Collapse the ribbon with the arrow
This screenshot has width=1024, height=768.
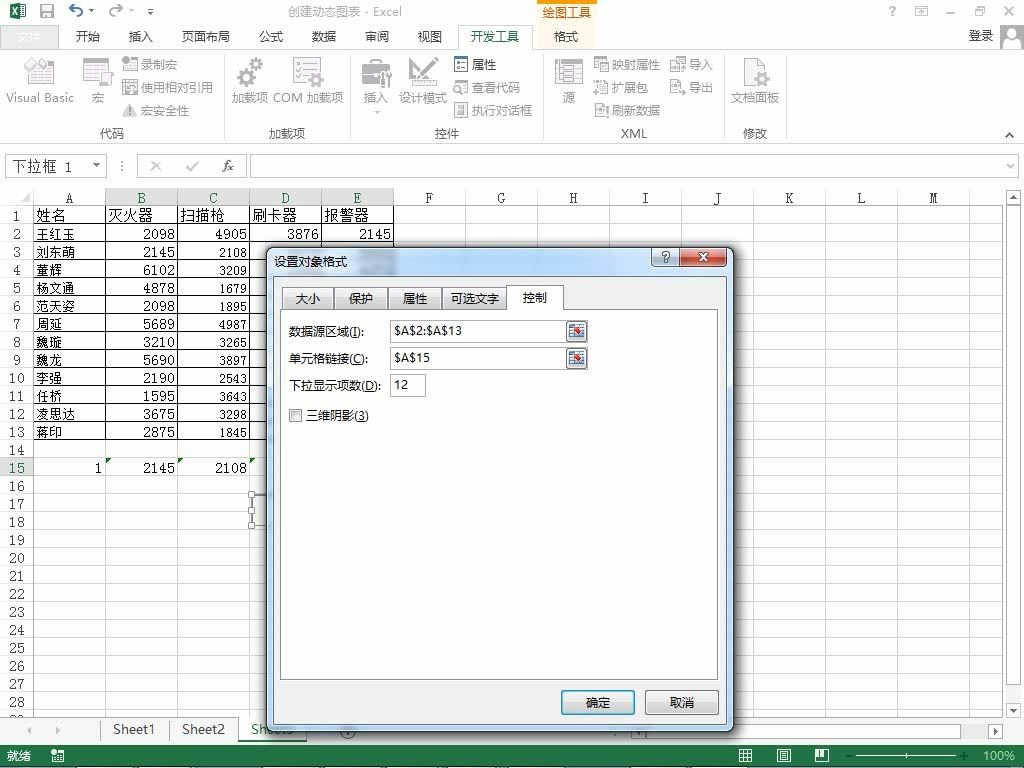coord(1009,135)
